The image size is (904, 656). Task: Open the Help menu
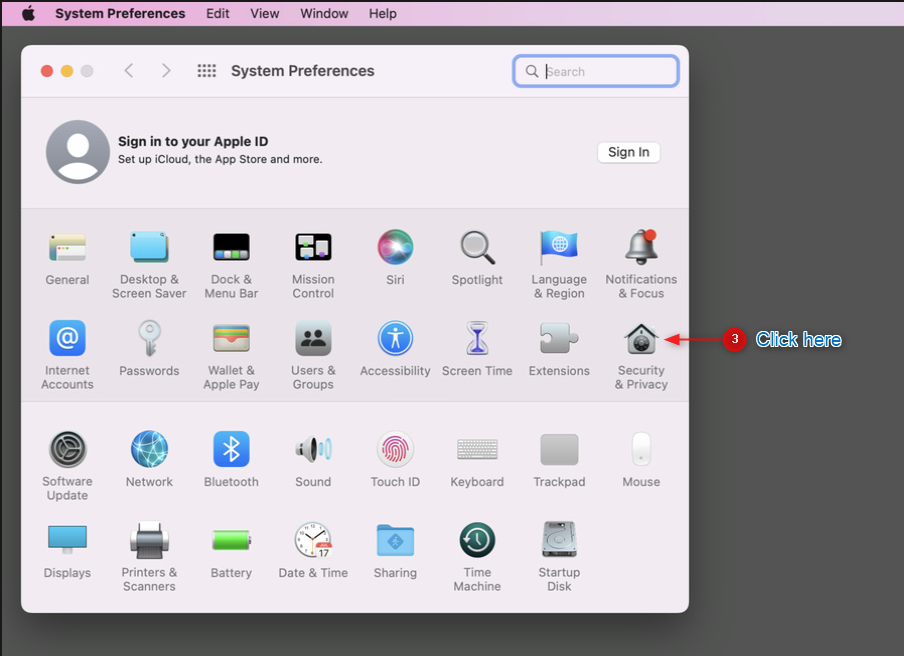pos(383,13)
